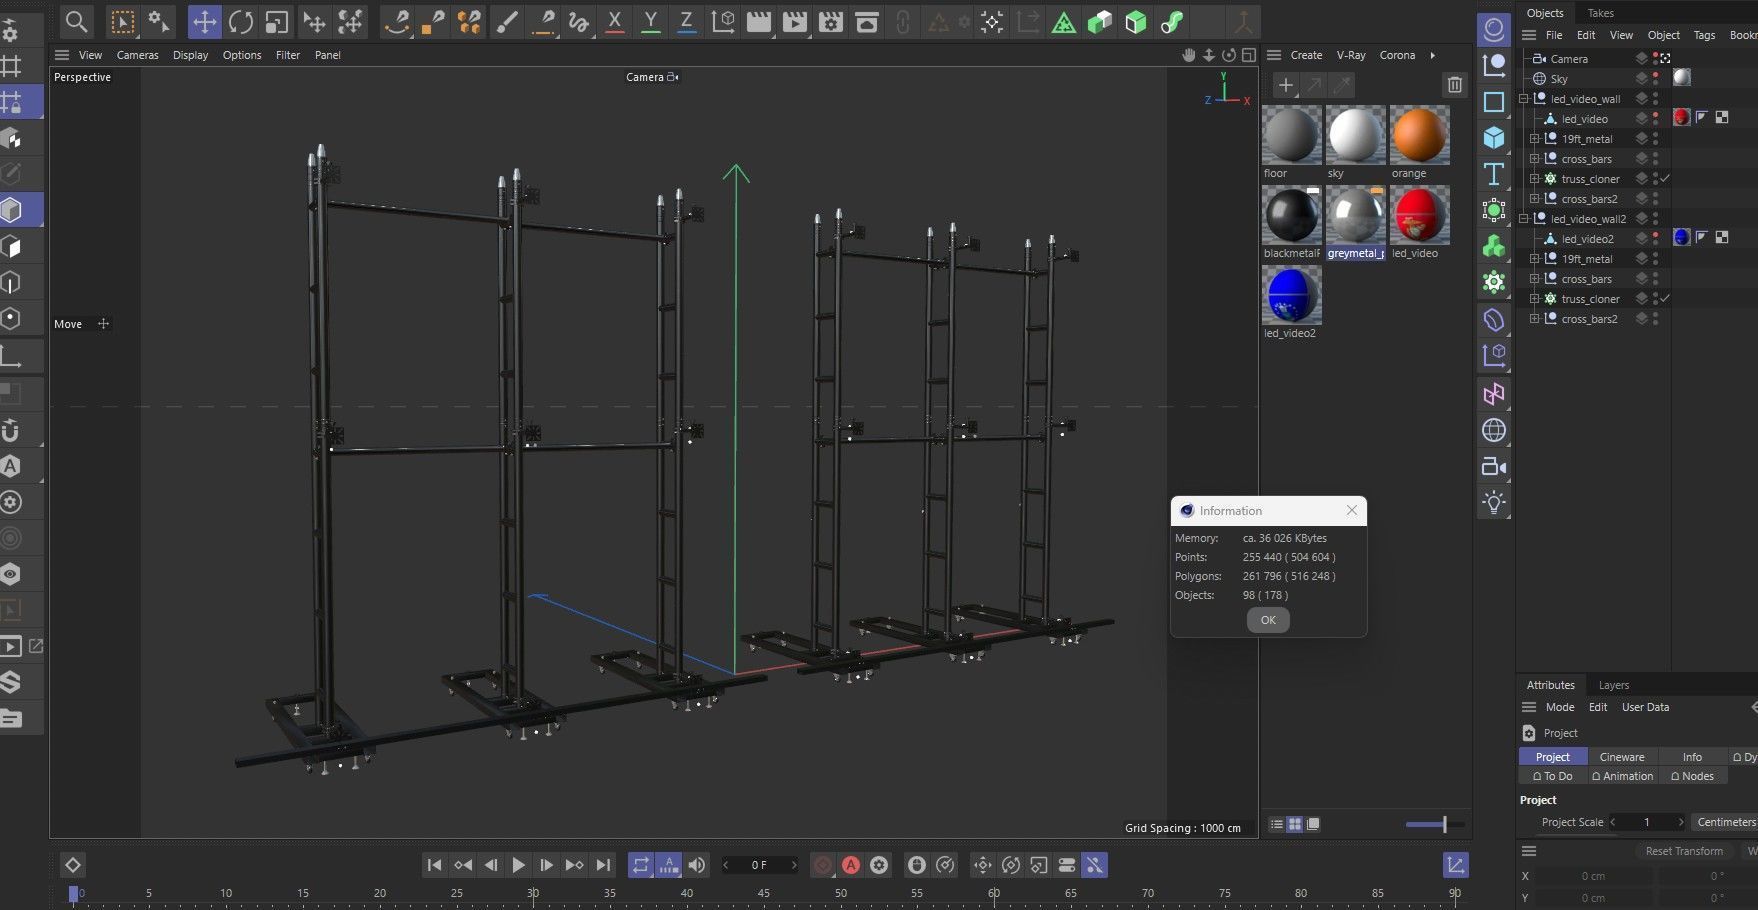Open the Filter viewport menu
This screenshot has height=910, width=1758.
(x=288, y=55)
